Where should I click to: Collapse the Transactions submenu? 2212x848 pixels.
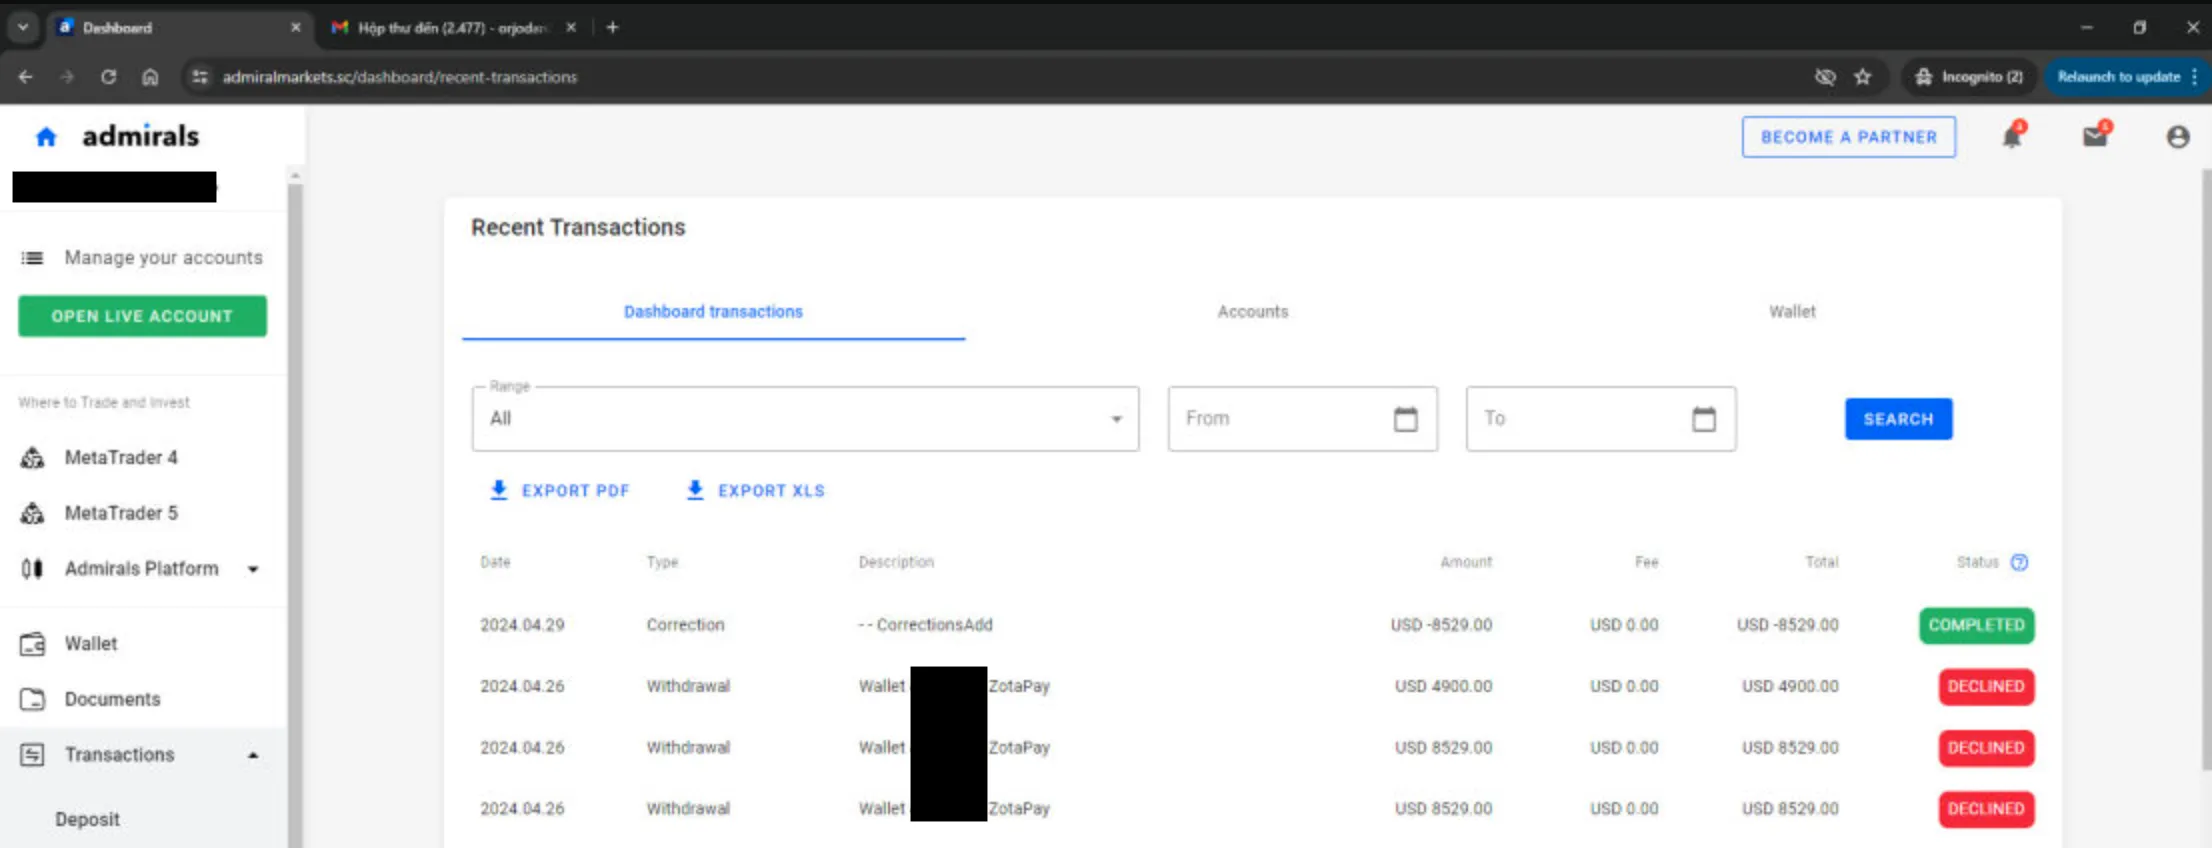pyautogui.click(x=253, y=755)
